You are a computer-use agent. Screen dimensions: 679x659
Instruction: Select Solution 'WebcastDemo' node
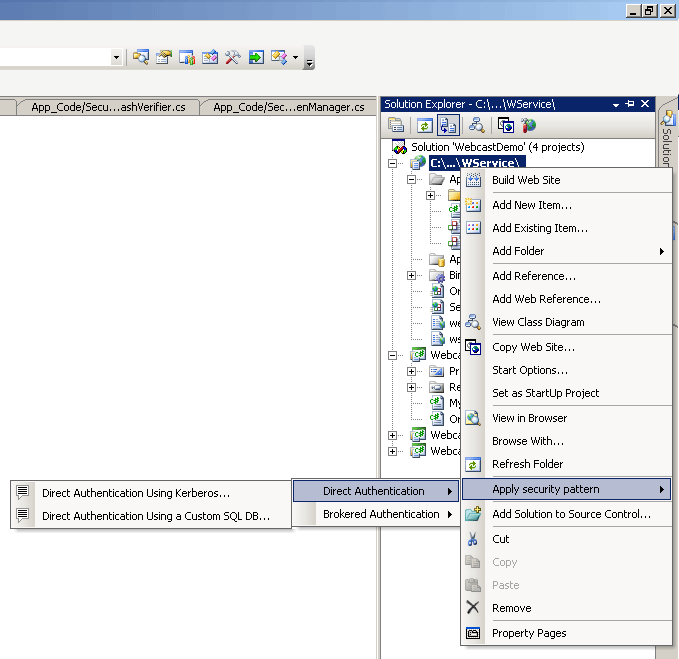pos(498,147)
